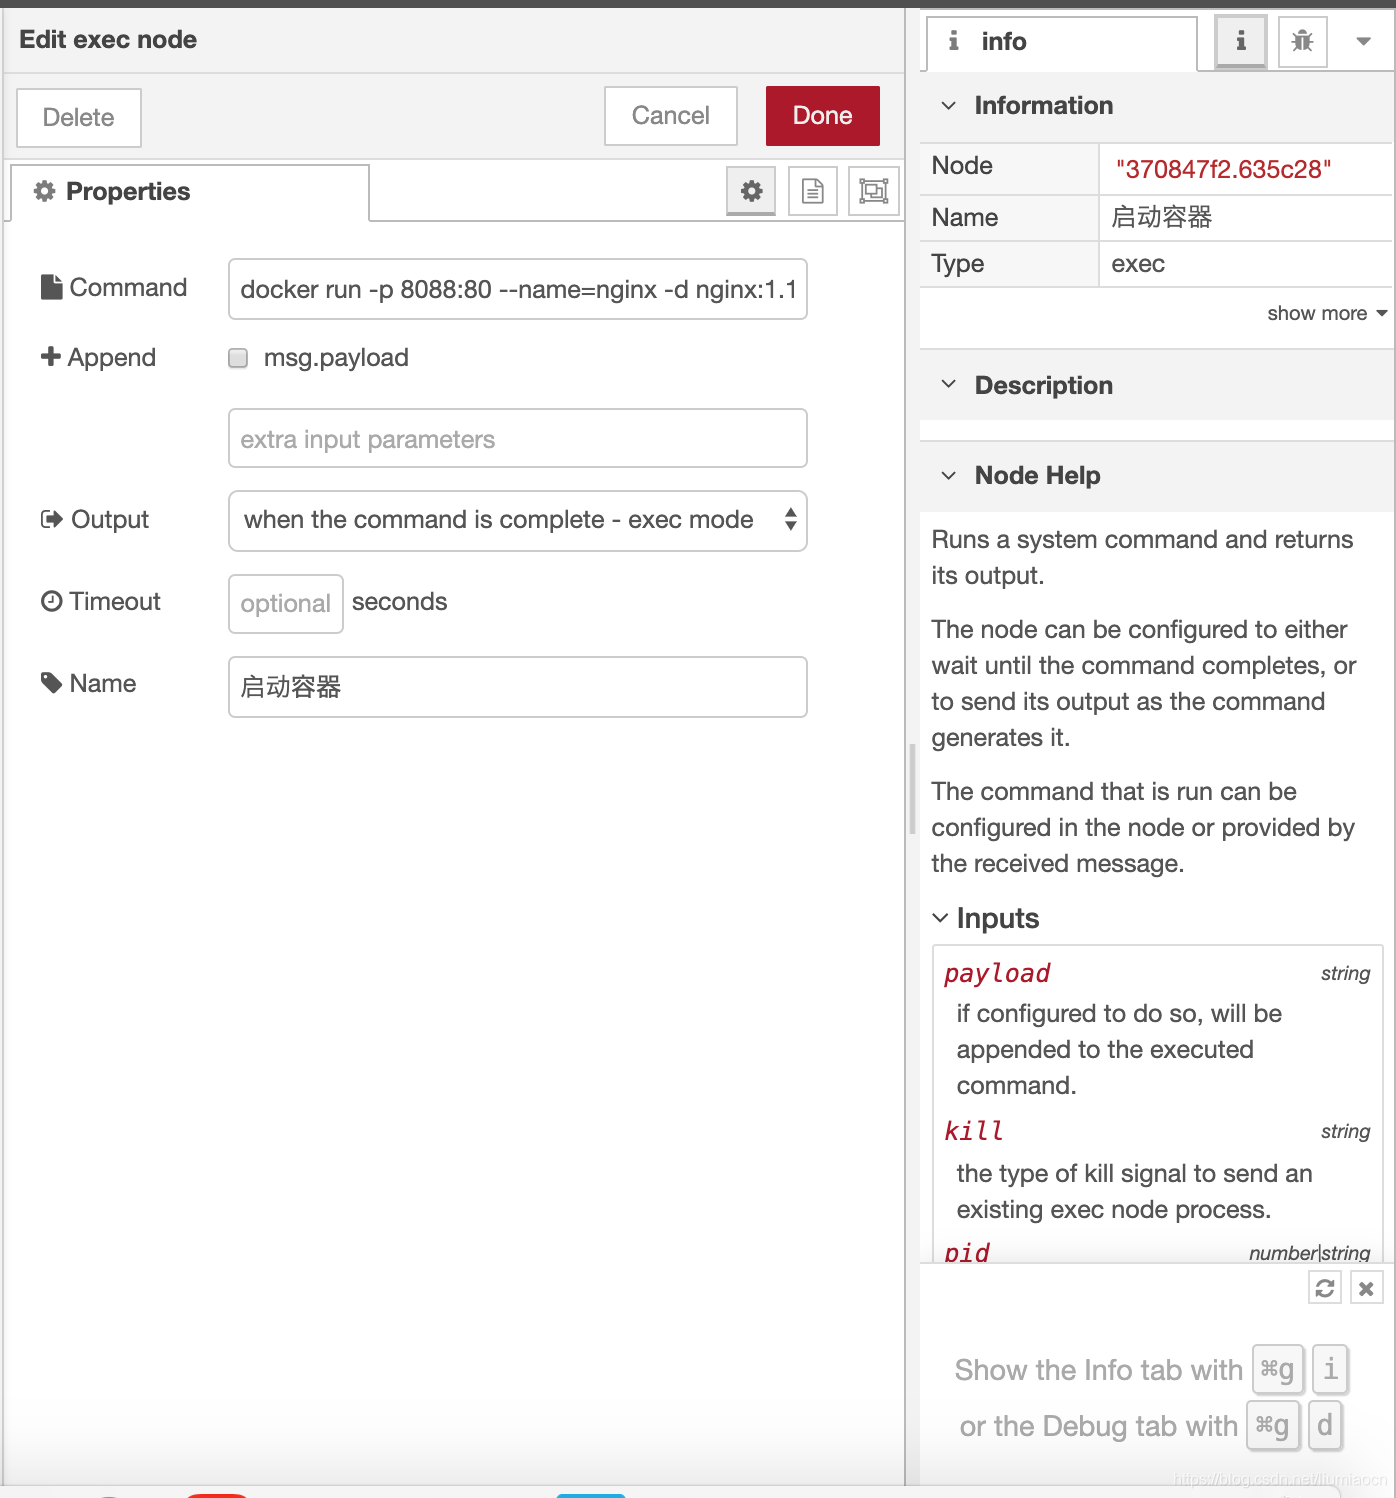
Task: Toggle the msg.payload append checkbox
Action: [238, 358]
